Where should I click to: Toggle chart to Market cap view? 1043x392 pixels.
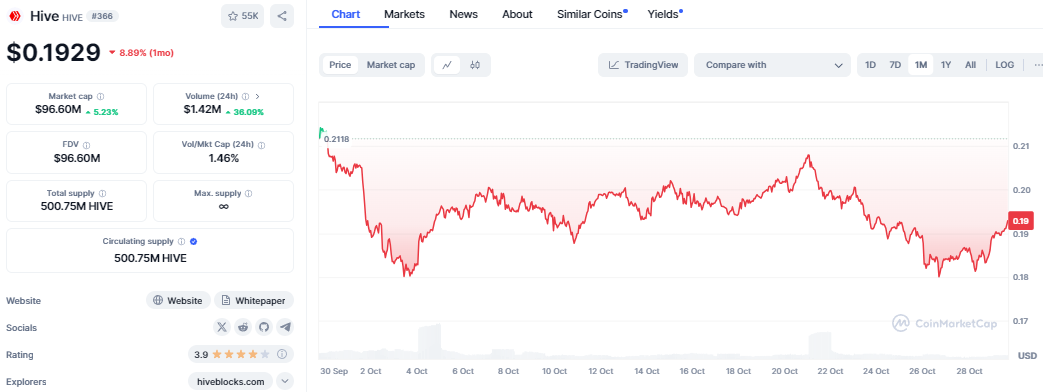coord(391,65)
